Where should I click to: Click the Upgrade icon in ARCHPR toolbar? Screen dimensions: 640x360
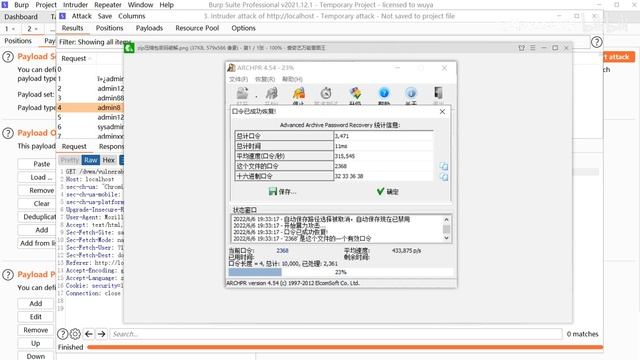[356, 94]
